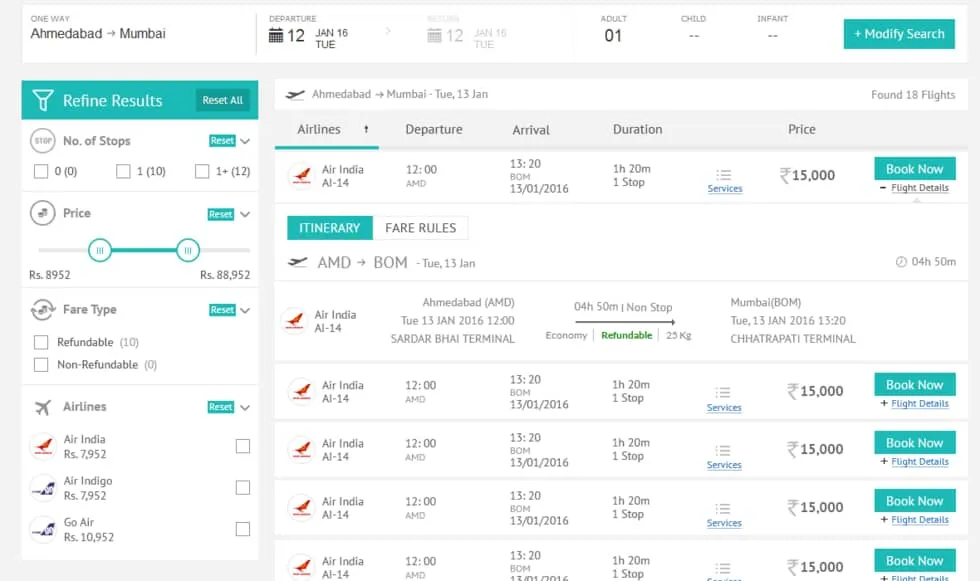The image size is (980, 581).
Task: Click the price slider track between the handles
Action: [x=144, y=251]
